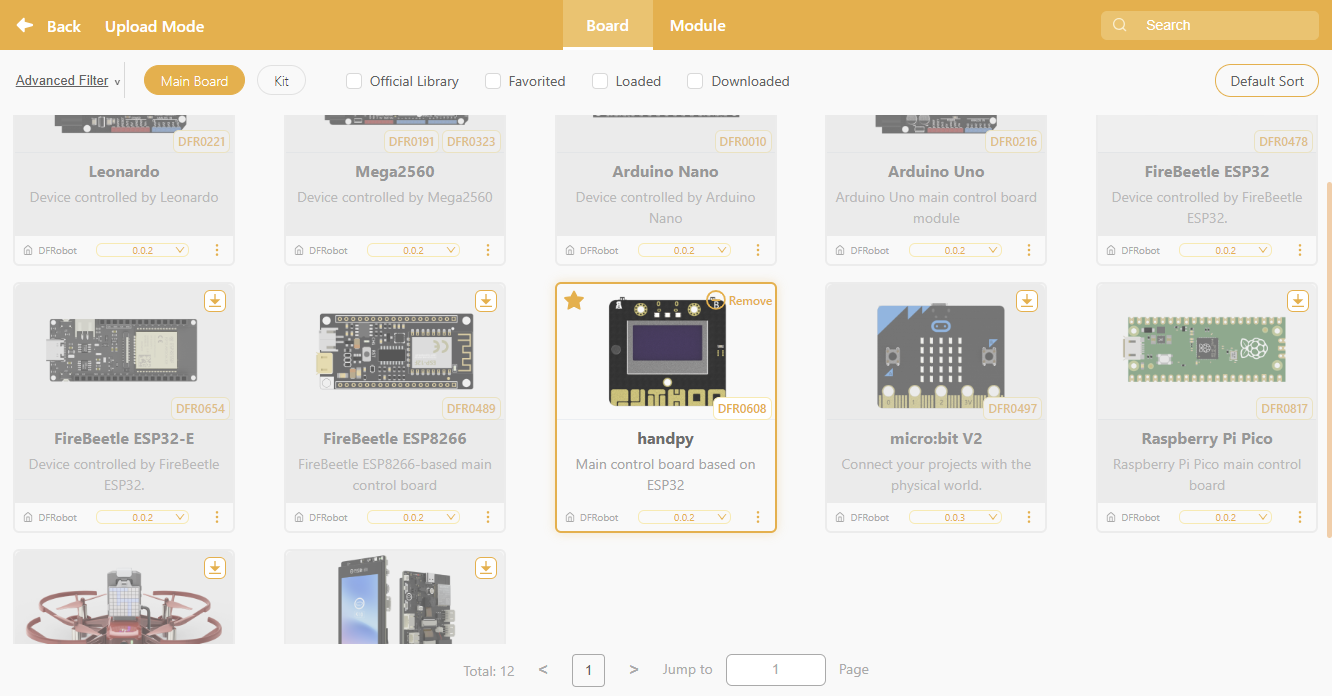Image resolution: width=1332 pixels, height=696 pixels.
Task: Open more options for FireBeetle ESP32
Action: pyautogui.click(x=1300, y=250)
